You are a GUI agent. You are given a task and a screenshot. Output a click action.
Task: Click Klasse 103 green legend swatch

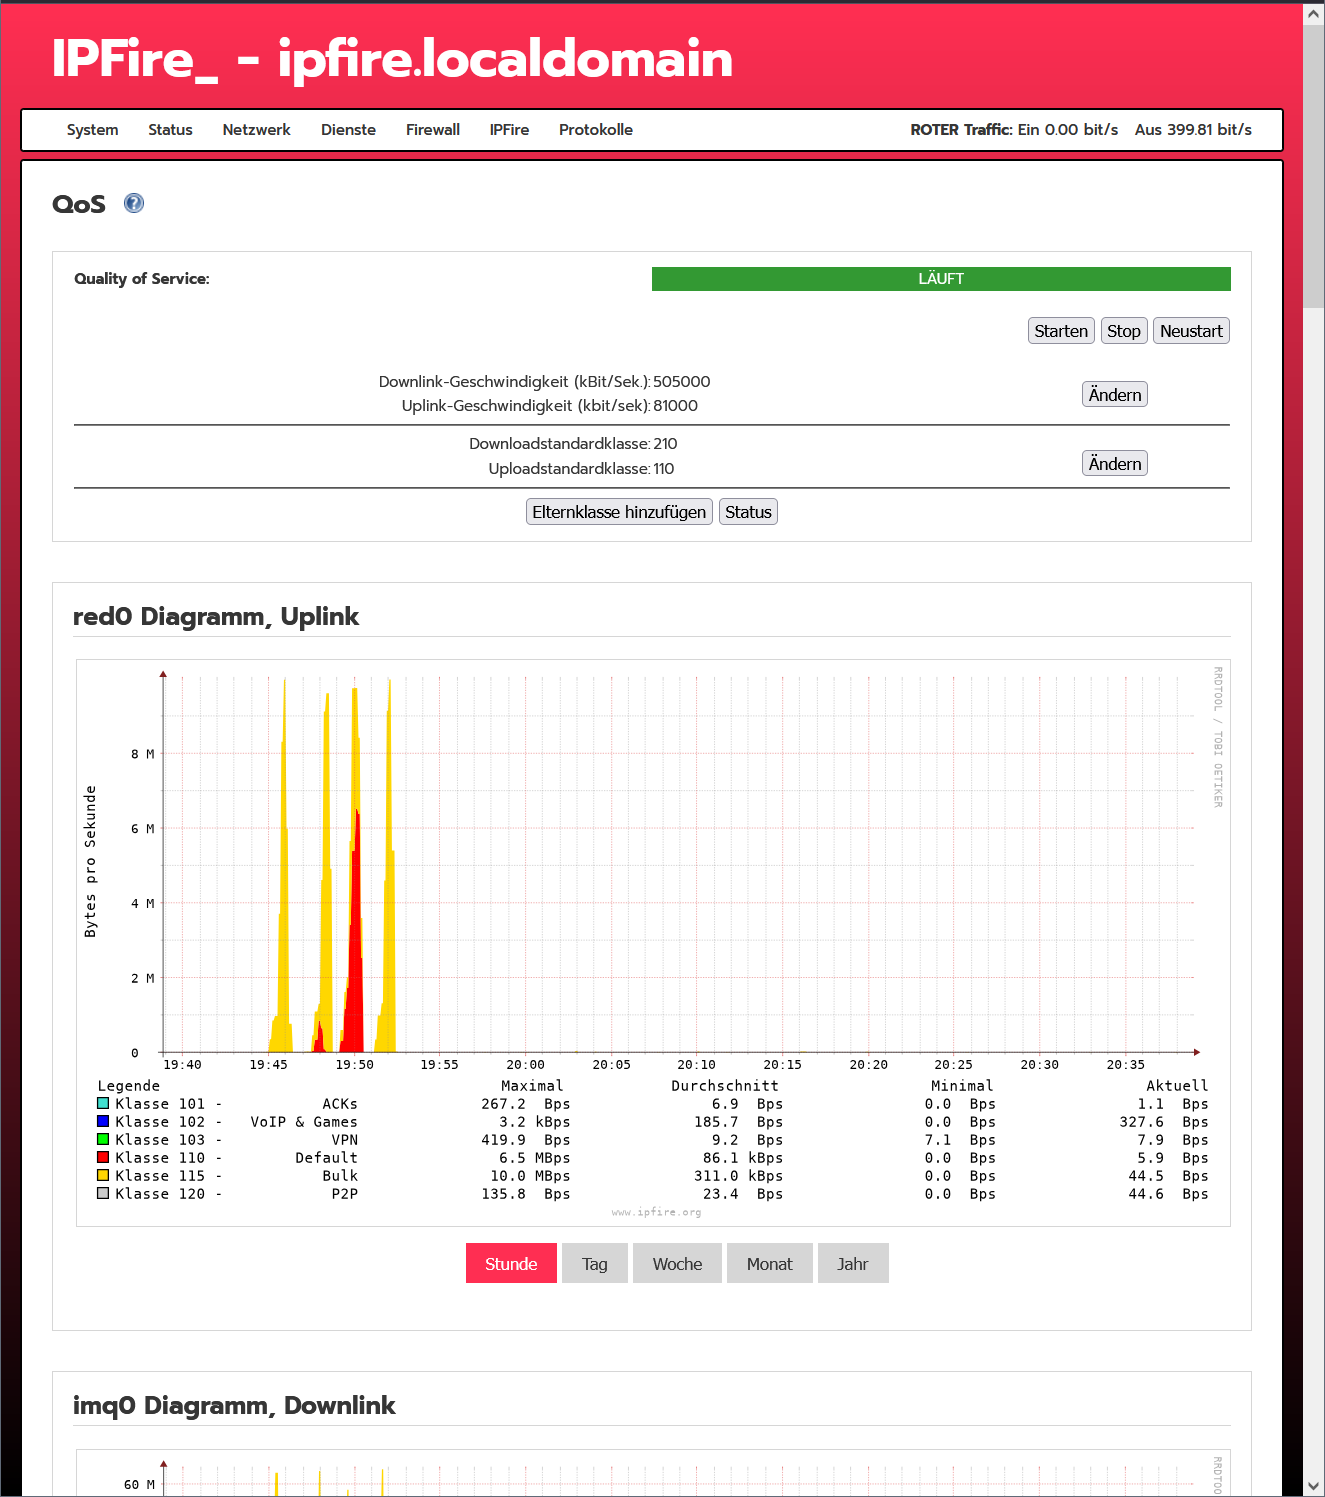[x=103, y=1139]
